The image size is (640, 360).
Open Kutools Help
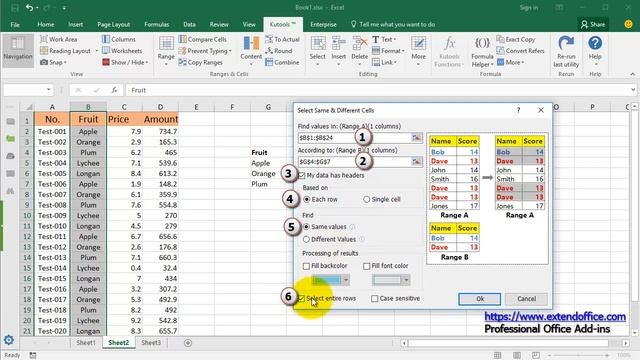[595, 50]
